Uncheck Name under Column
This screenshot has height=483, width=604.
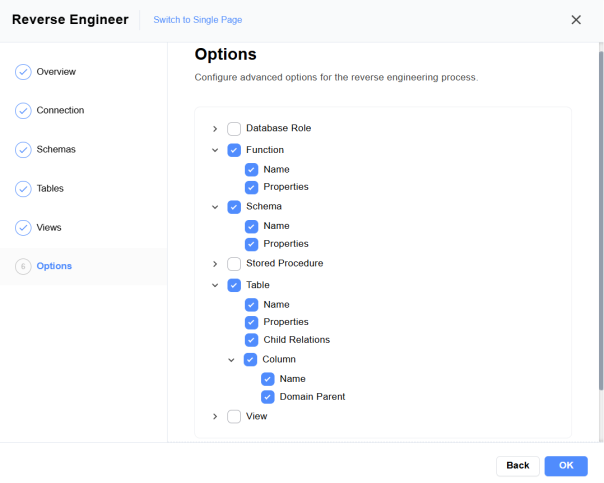[267, 379]
